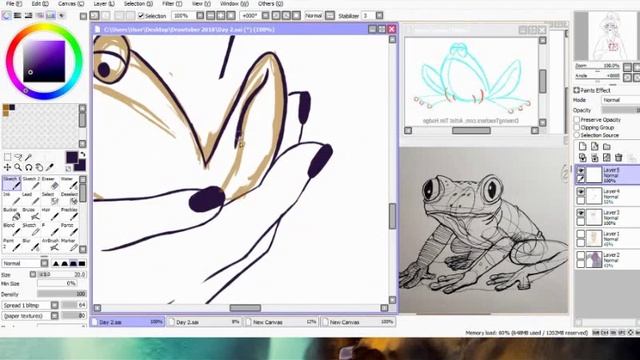Choose the Lead brush
Image resolution: width=640 pixels, height=360 pixels.
[x=31, y=199]
